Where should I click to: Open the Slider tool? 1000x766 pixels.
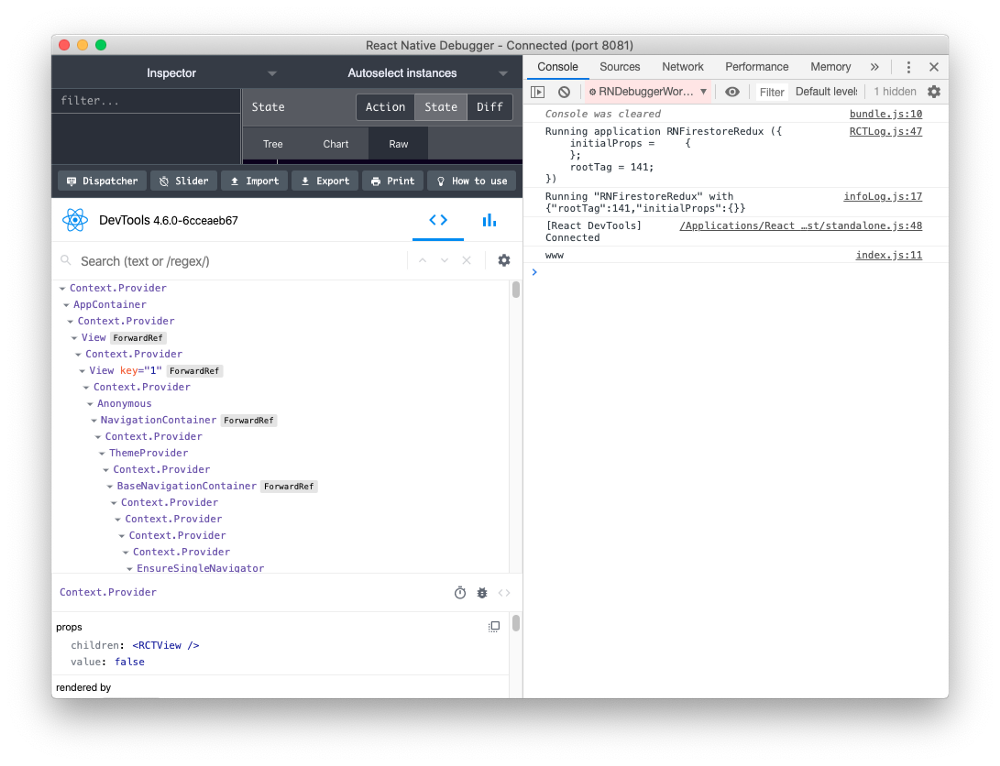[183, 181]
